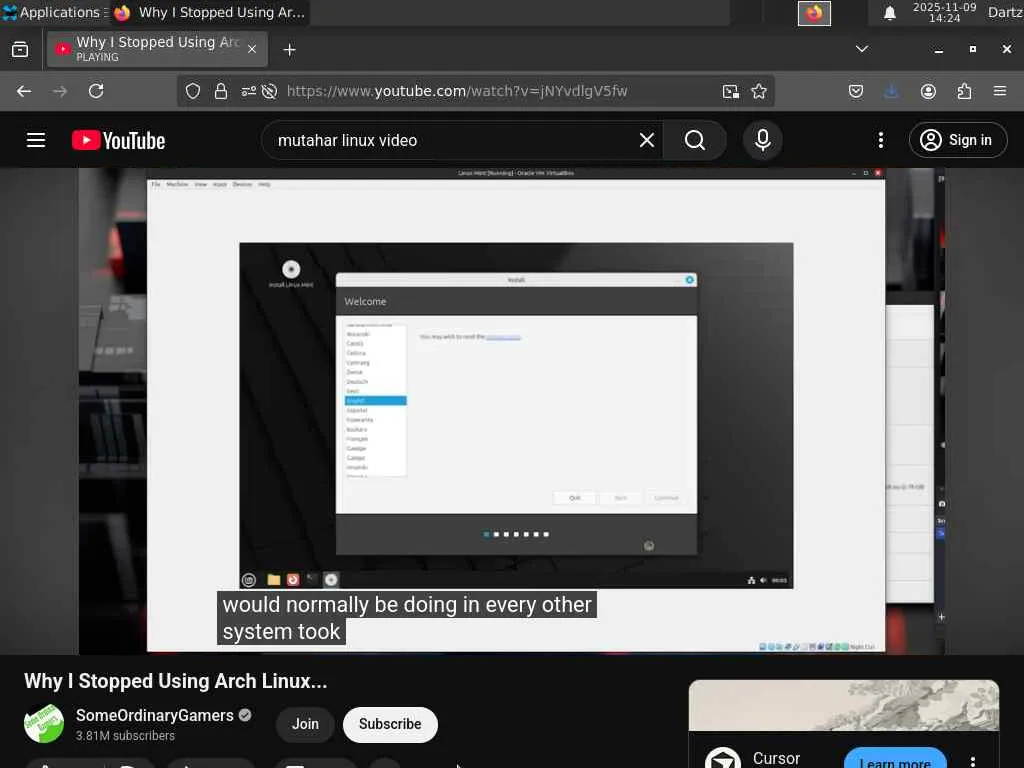Screen dimensions: 1024x768
Task: Open a new tab with plus button
Action: coord(289,50)
